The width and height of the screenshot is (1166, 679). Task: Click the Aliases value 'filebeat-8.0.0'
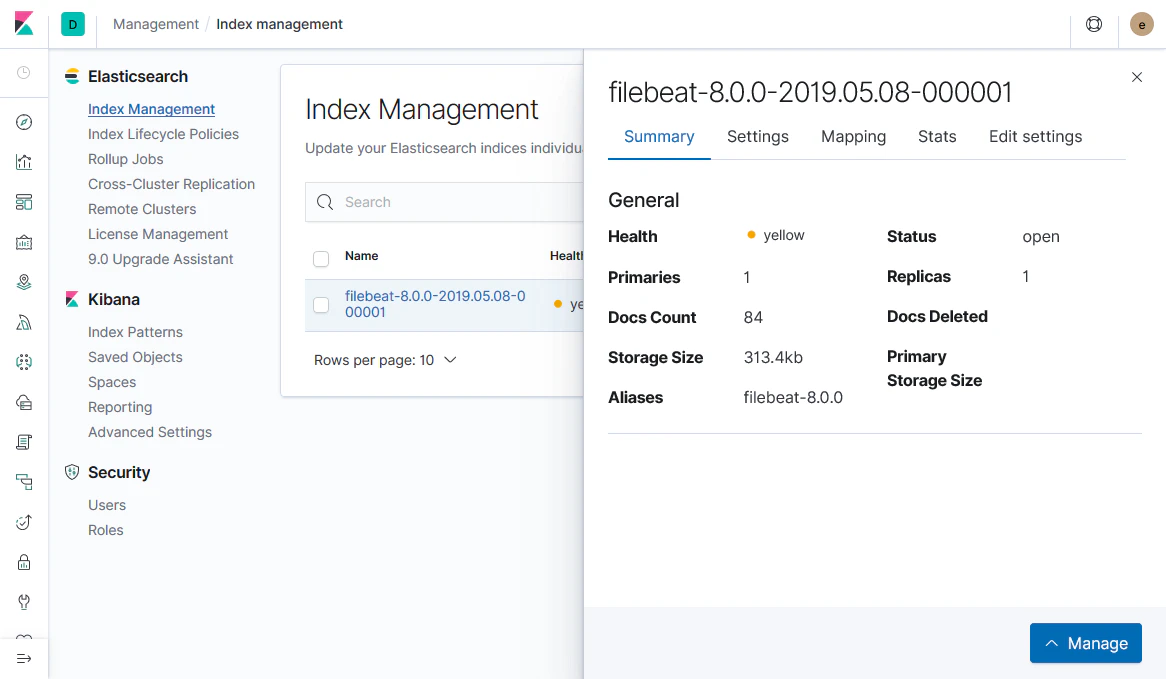[x=793, y=398]
